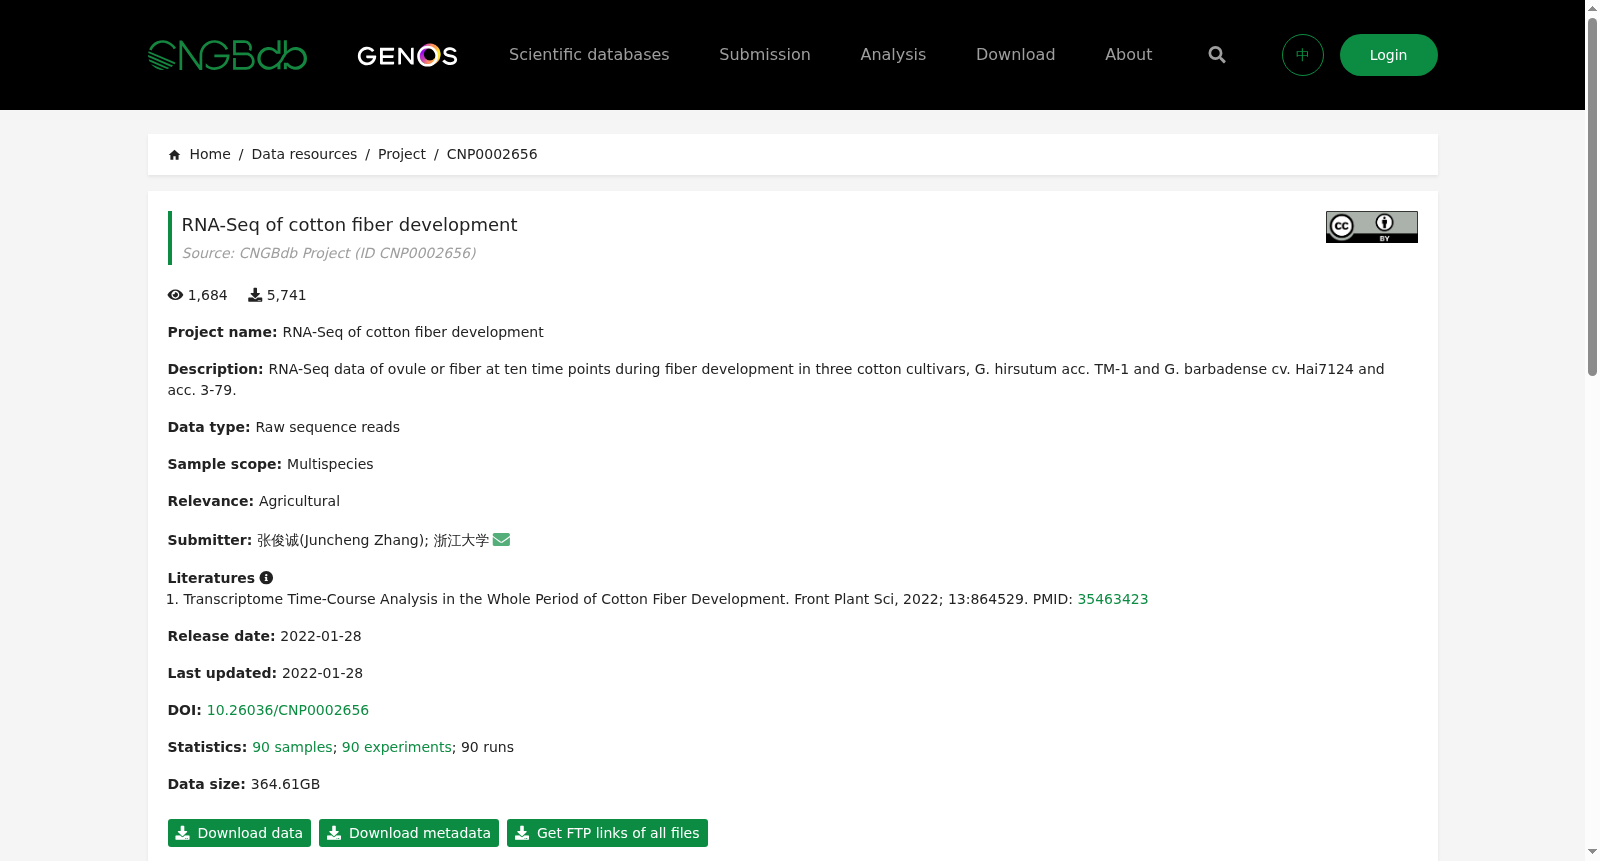Open the GENOS logo link
The width and height of the screenshot is (1600, 861).
(407, 55)
